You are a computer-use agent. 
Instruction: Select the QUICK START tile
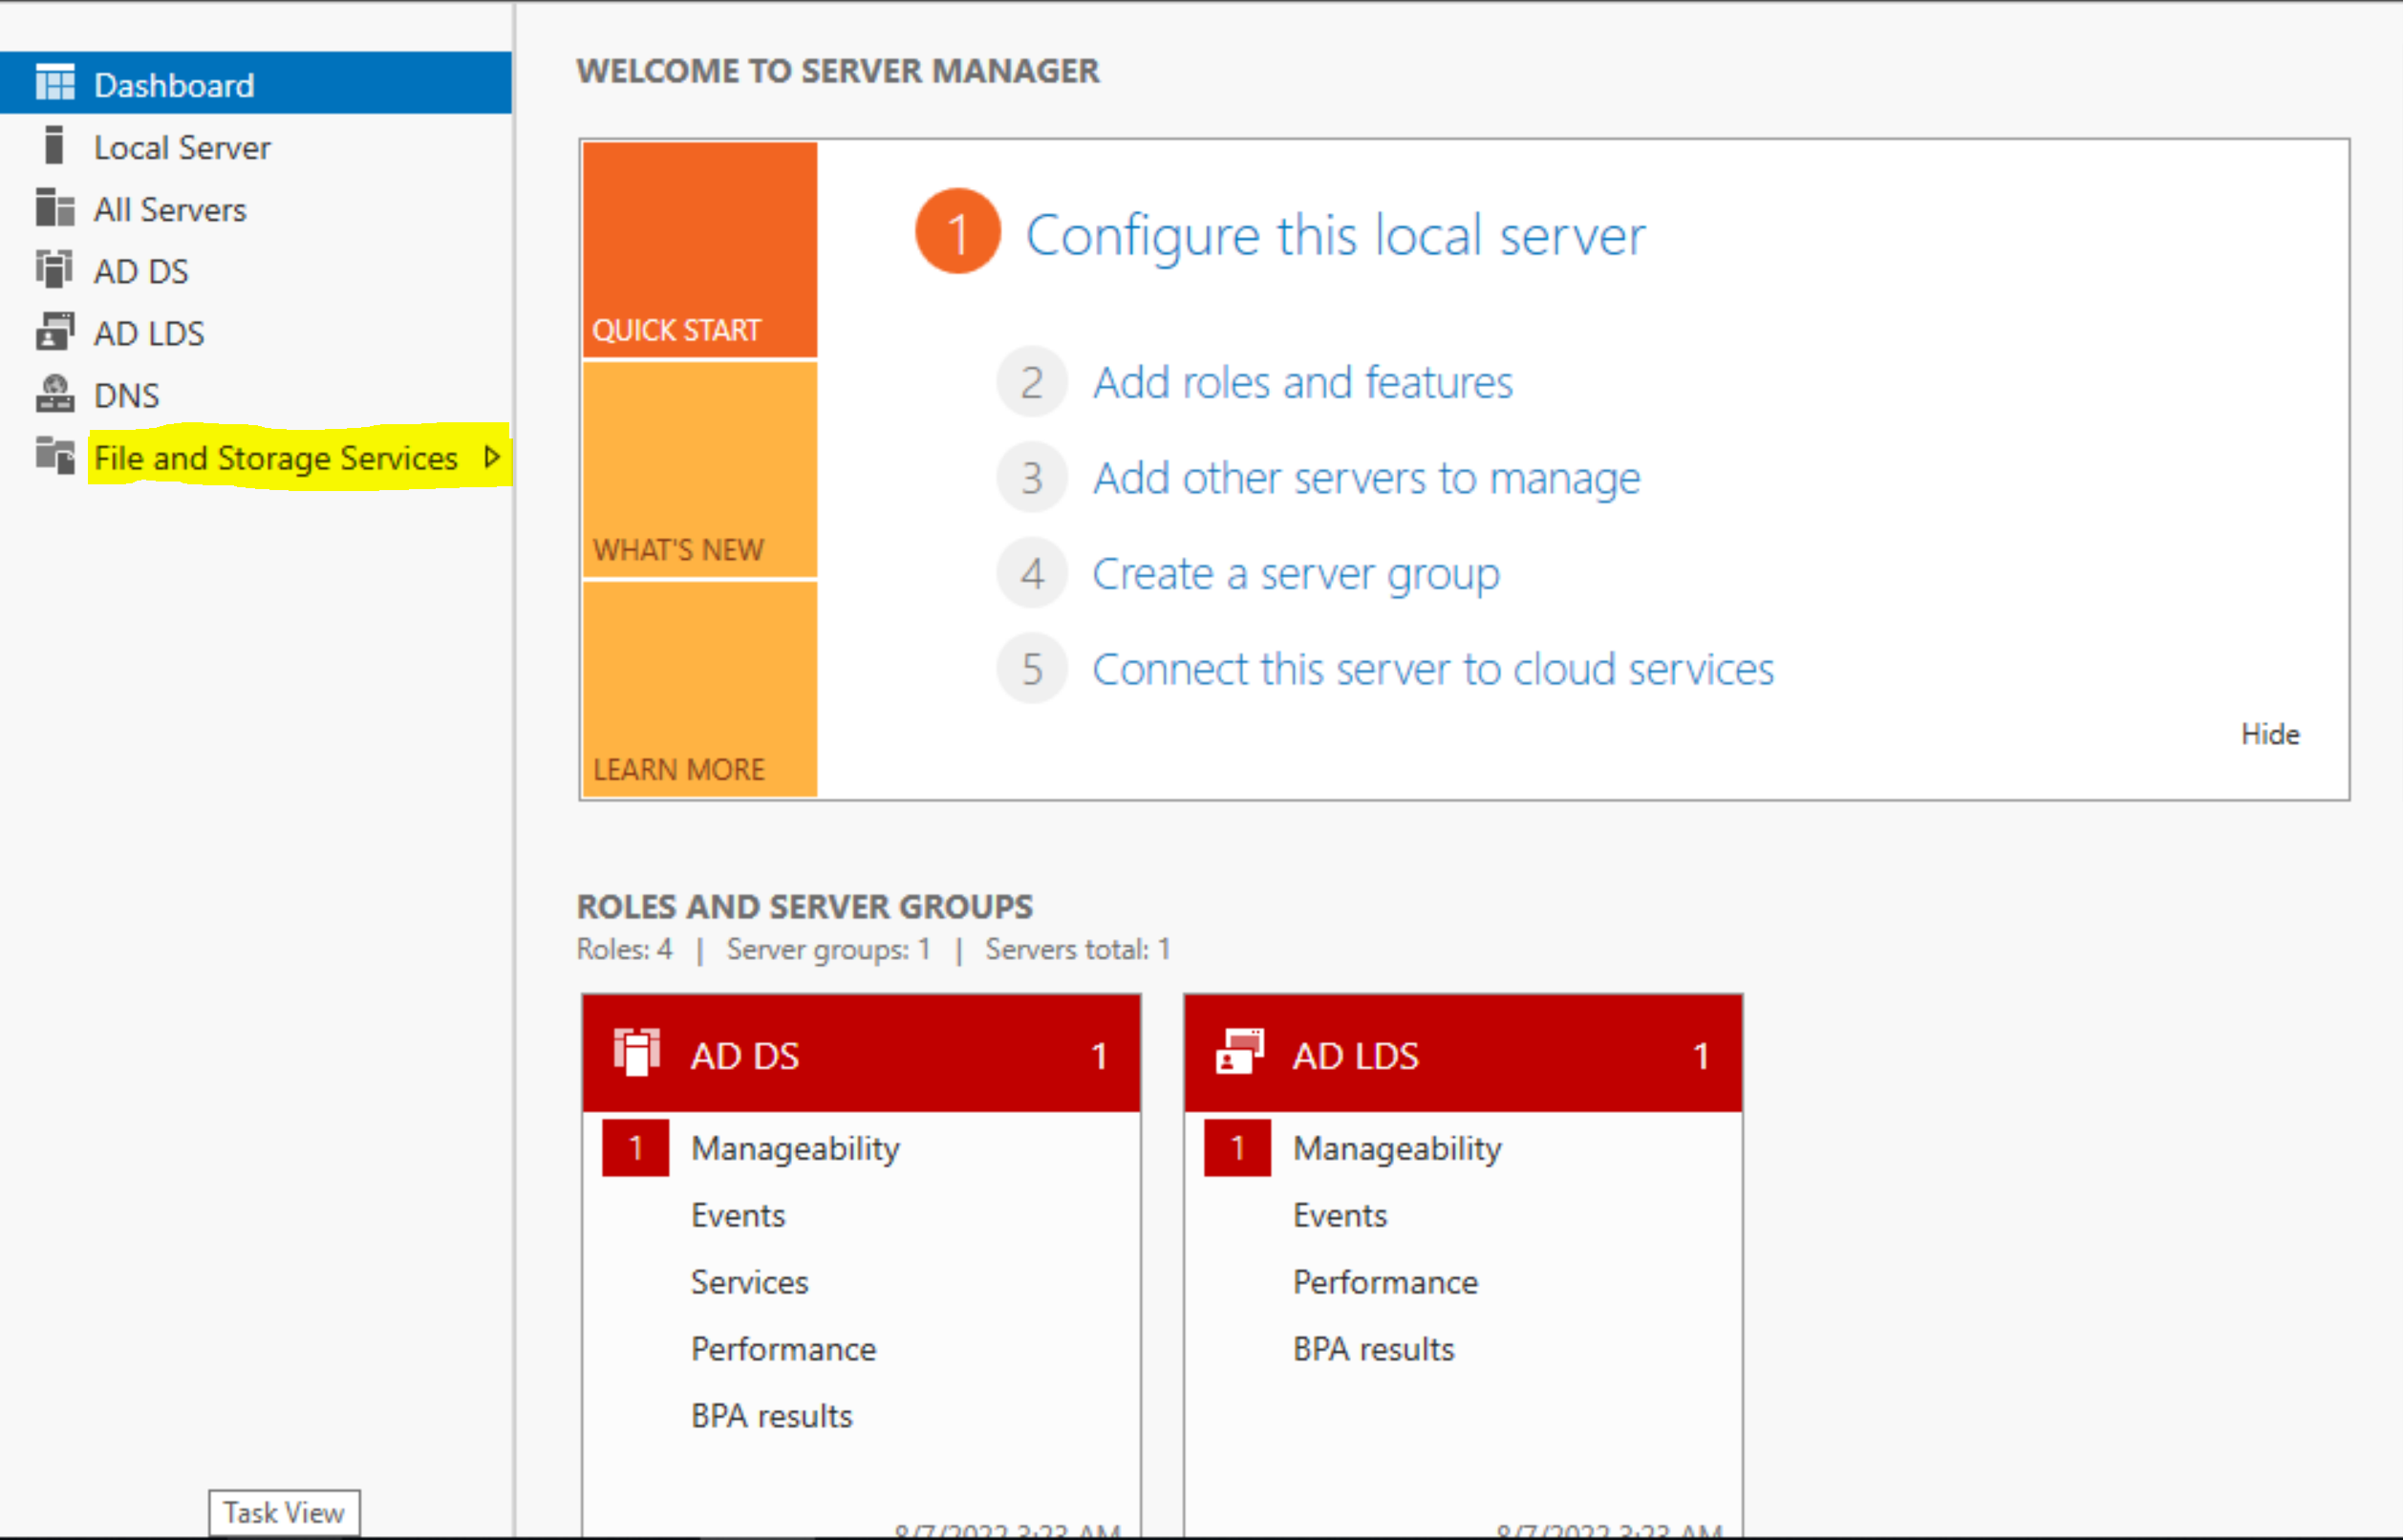[x=700, y=250]
